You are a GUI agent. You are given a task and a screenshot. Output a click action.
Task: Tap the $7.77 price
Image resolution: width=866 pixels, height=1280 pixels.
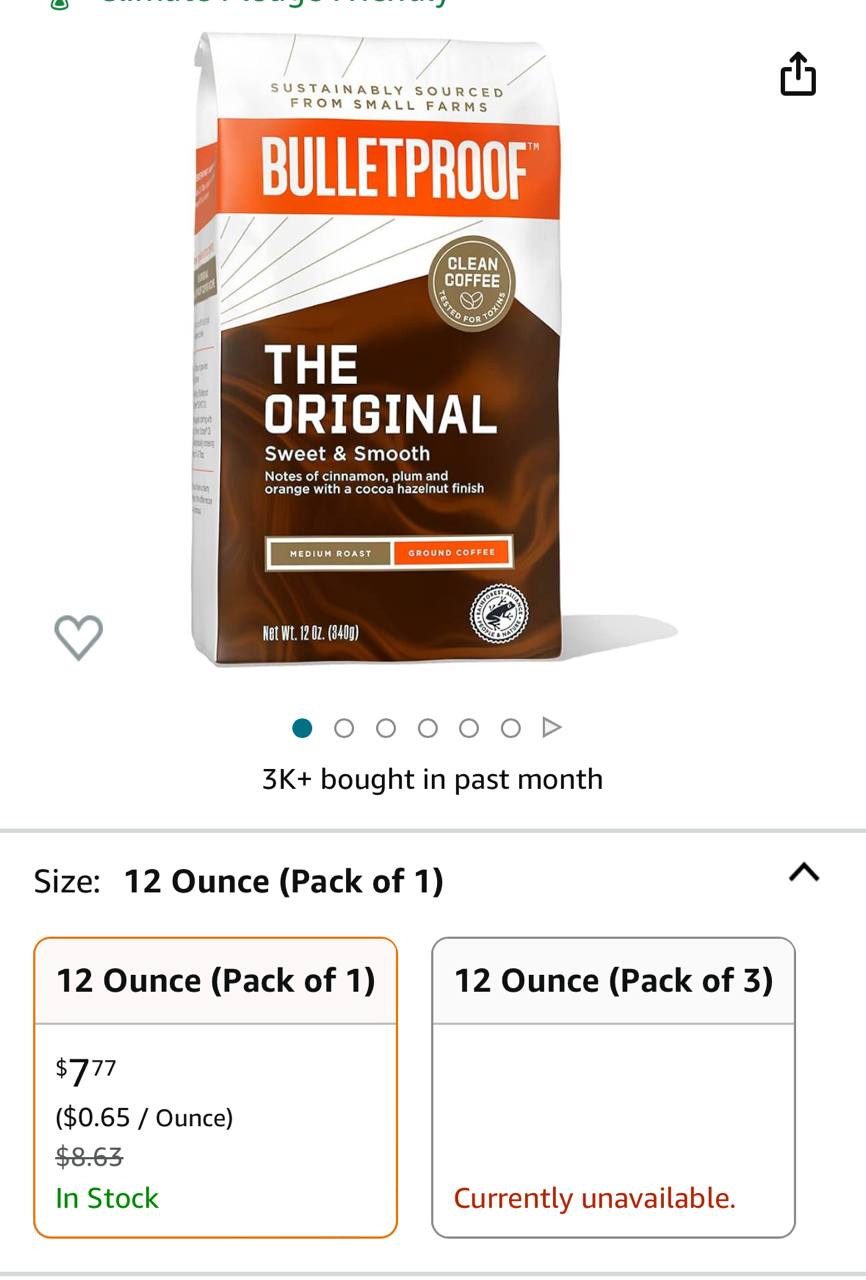(x=86, y=1071)
